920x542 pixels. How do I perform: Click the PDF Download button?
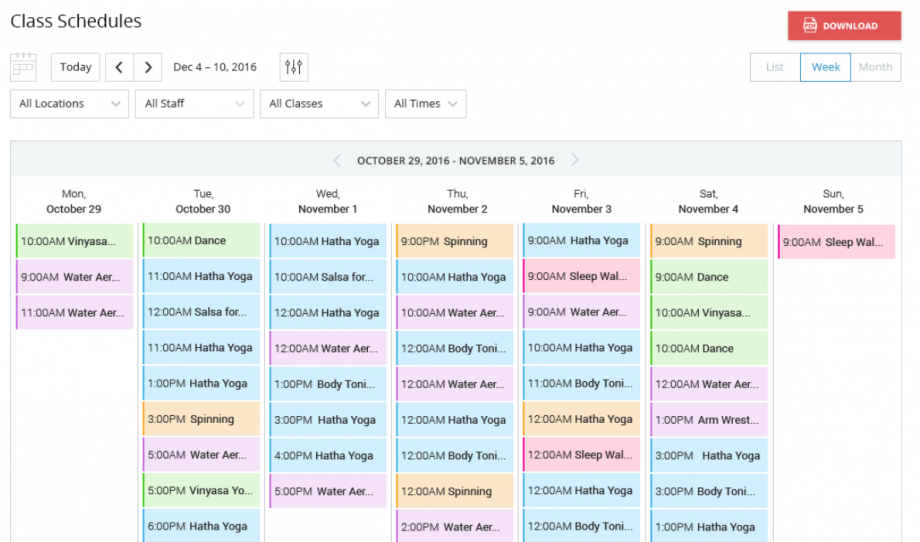coord(844,26)
